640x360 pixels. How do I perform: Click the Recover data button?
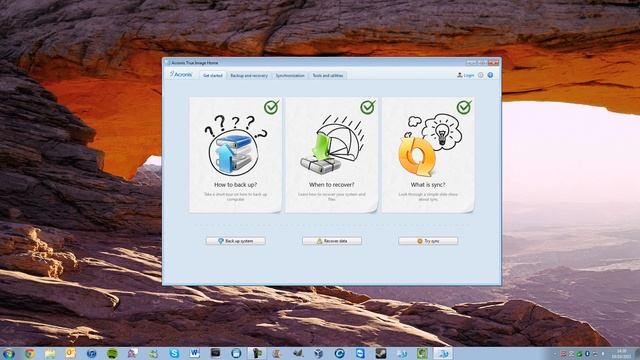pos(332,241)
